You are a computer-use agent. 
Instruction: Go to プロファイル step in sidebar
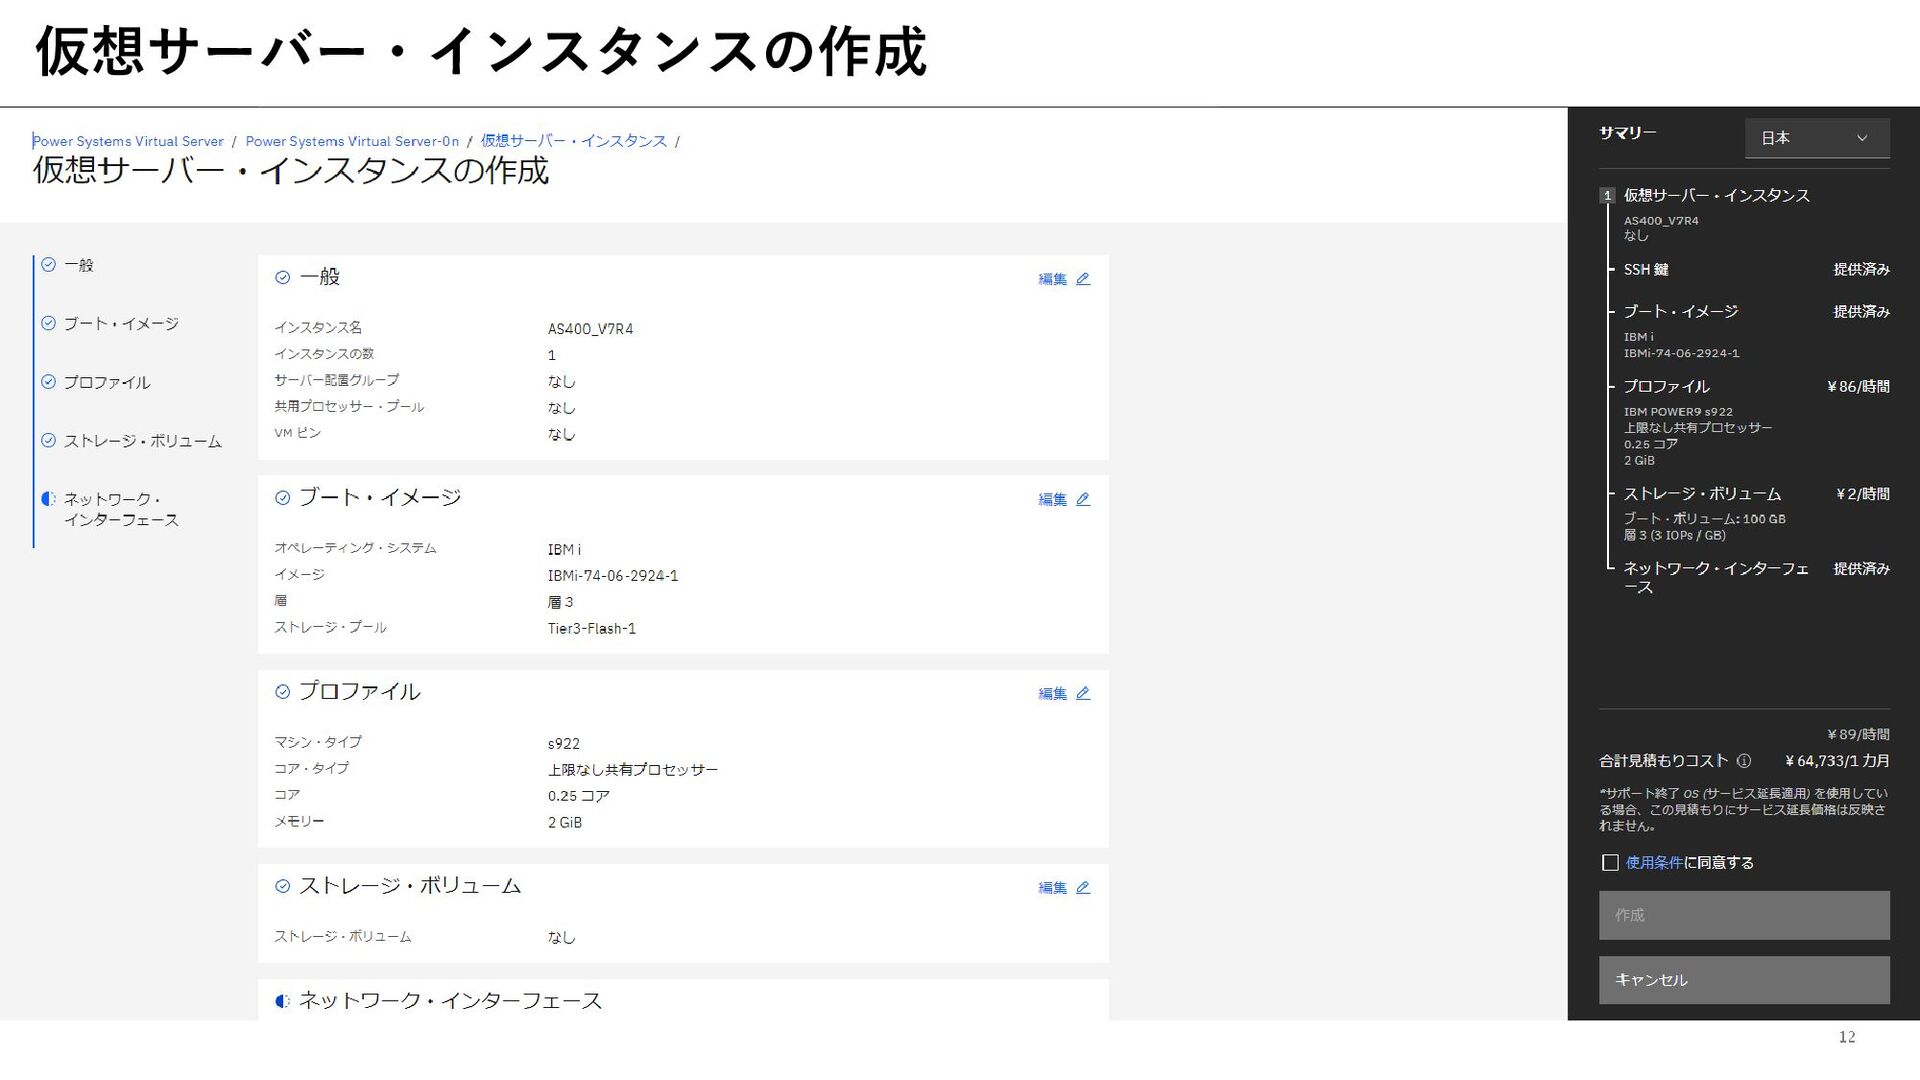tap(106, 383)
